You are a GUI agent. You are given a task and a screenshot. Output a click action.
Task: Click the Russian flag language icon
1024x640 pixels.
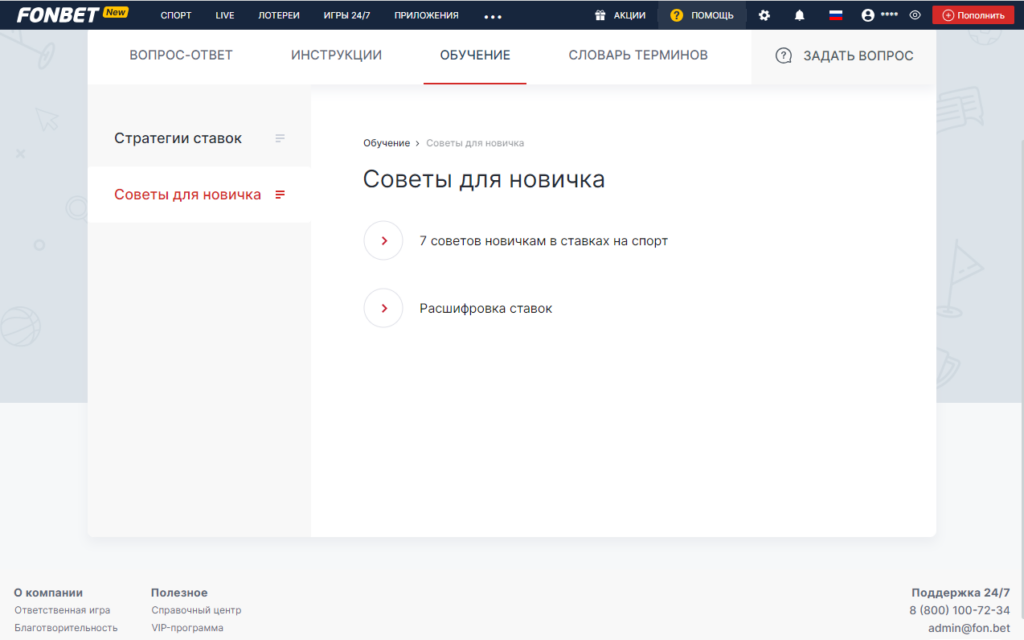coord(835,15)
